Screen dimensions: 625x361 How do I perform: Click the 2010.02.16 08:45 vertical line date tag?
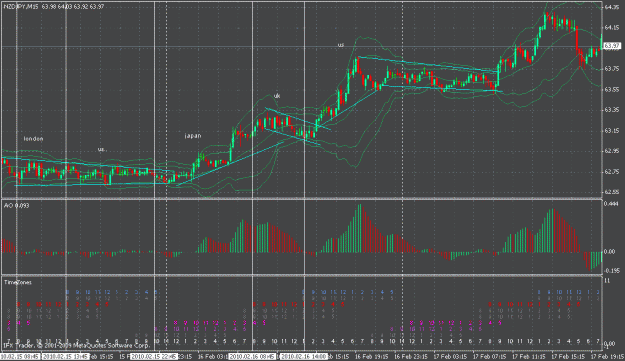point(252,357)
